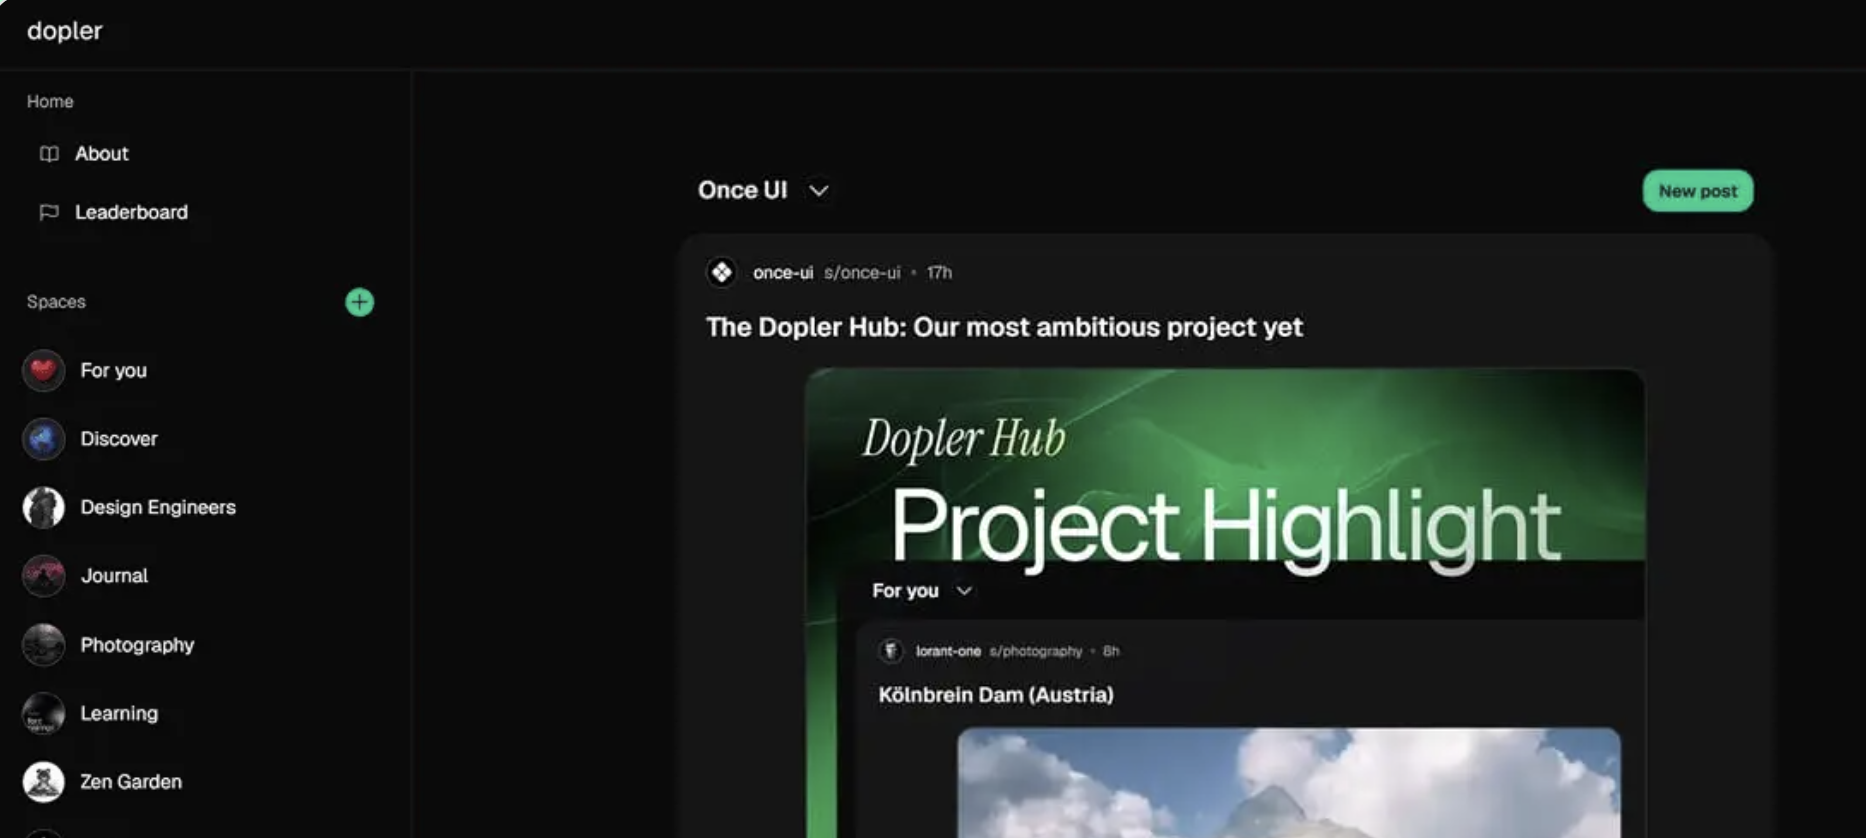Open the Leaderboard page
This screenshot has height=838, width=1866.
[131, 212]
